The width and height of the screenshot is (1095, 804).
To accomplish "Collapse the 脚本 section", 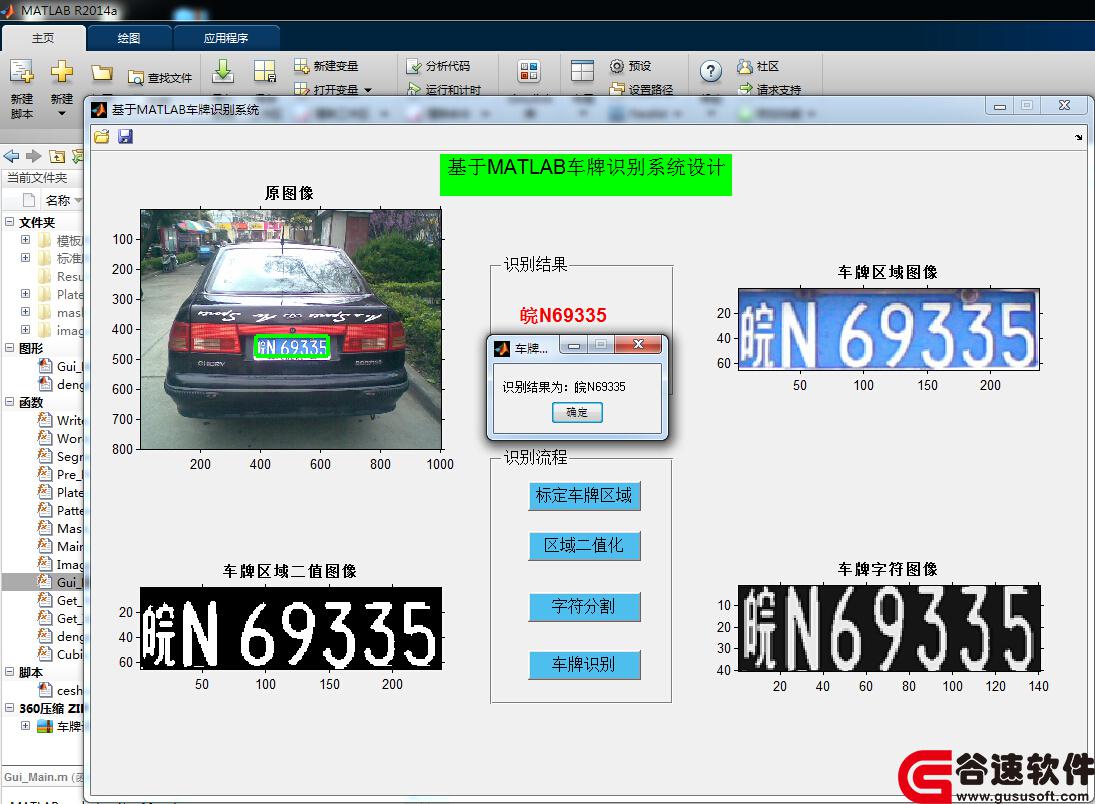I will 10,672.
